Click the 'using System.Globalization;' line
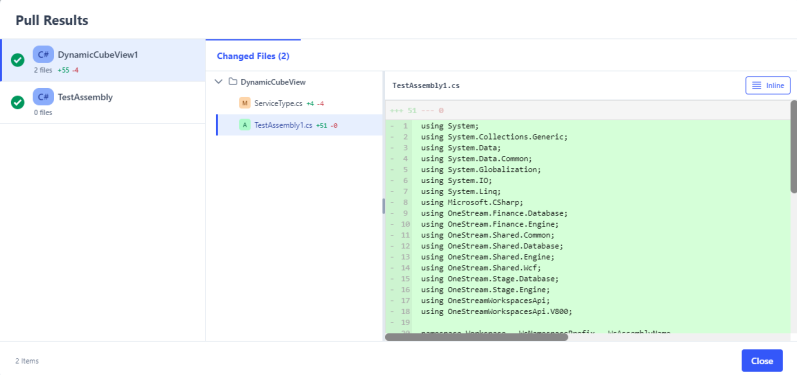 [481, 169]
